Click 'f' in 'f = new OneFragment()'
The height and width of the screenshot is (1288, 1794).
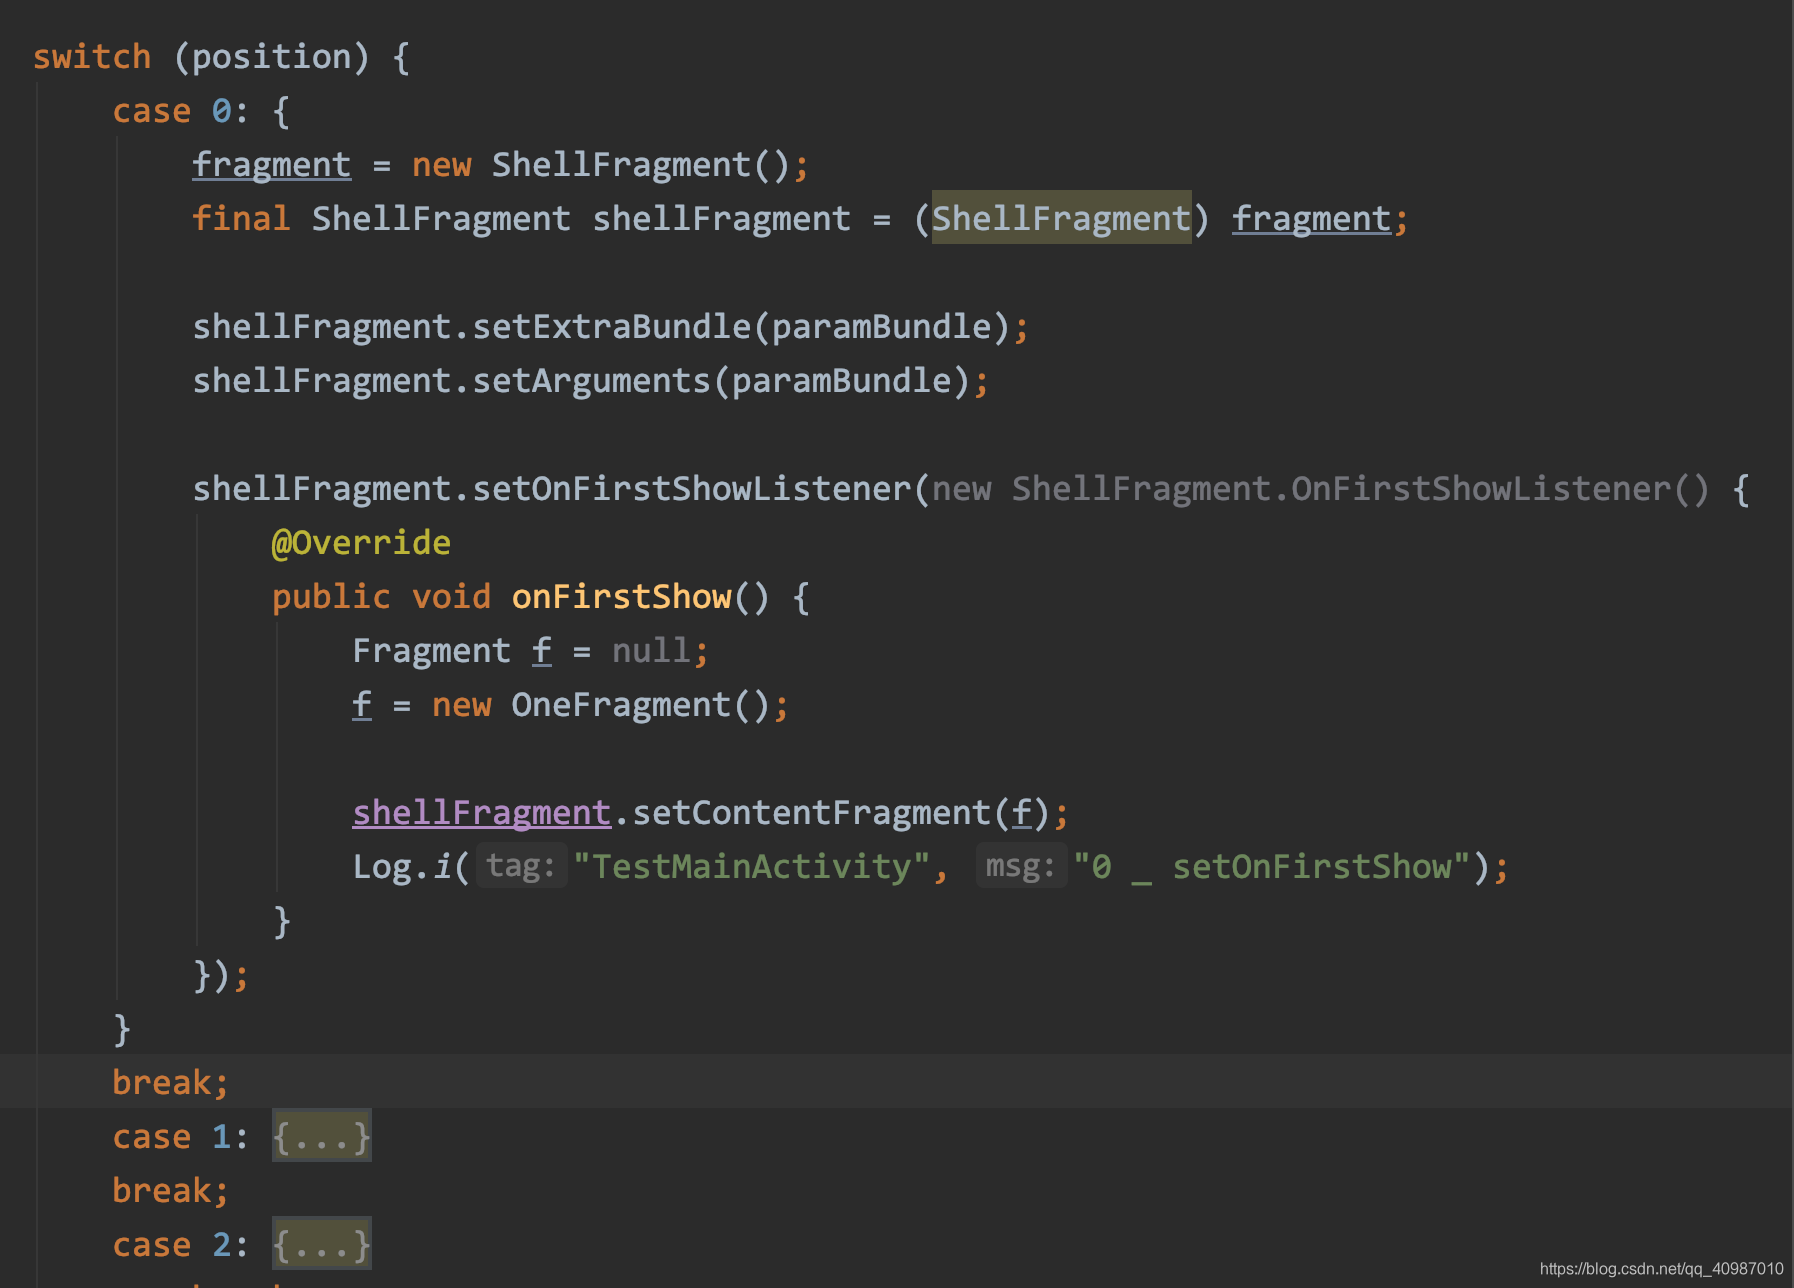362,704
